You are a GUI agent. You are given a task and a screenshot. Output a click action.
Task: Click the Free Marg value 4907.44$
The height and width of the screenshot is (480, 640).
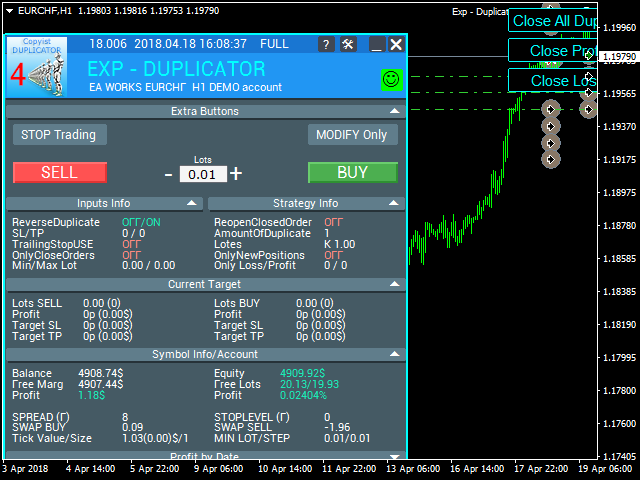[x=100, y=384]
